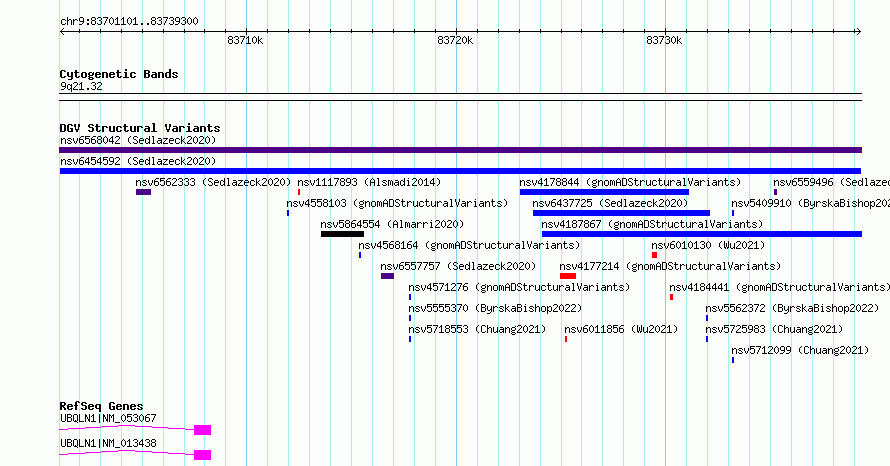This screenshot has width=890, height=466.
Task: Select nsv5555370 (ByrskaBishop2022) label
Action: pos(495,308)
